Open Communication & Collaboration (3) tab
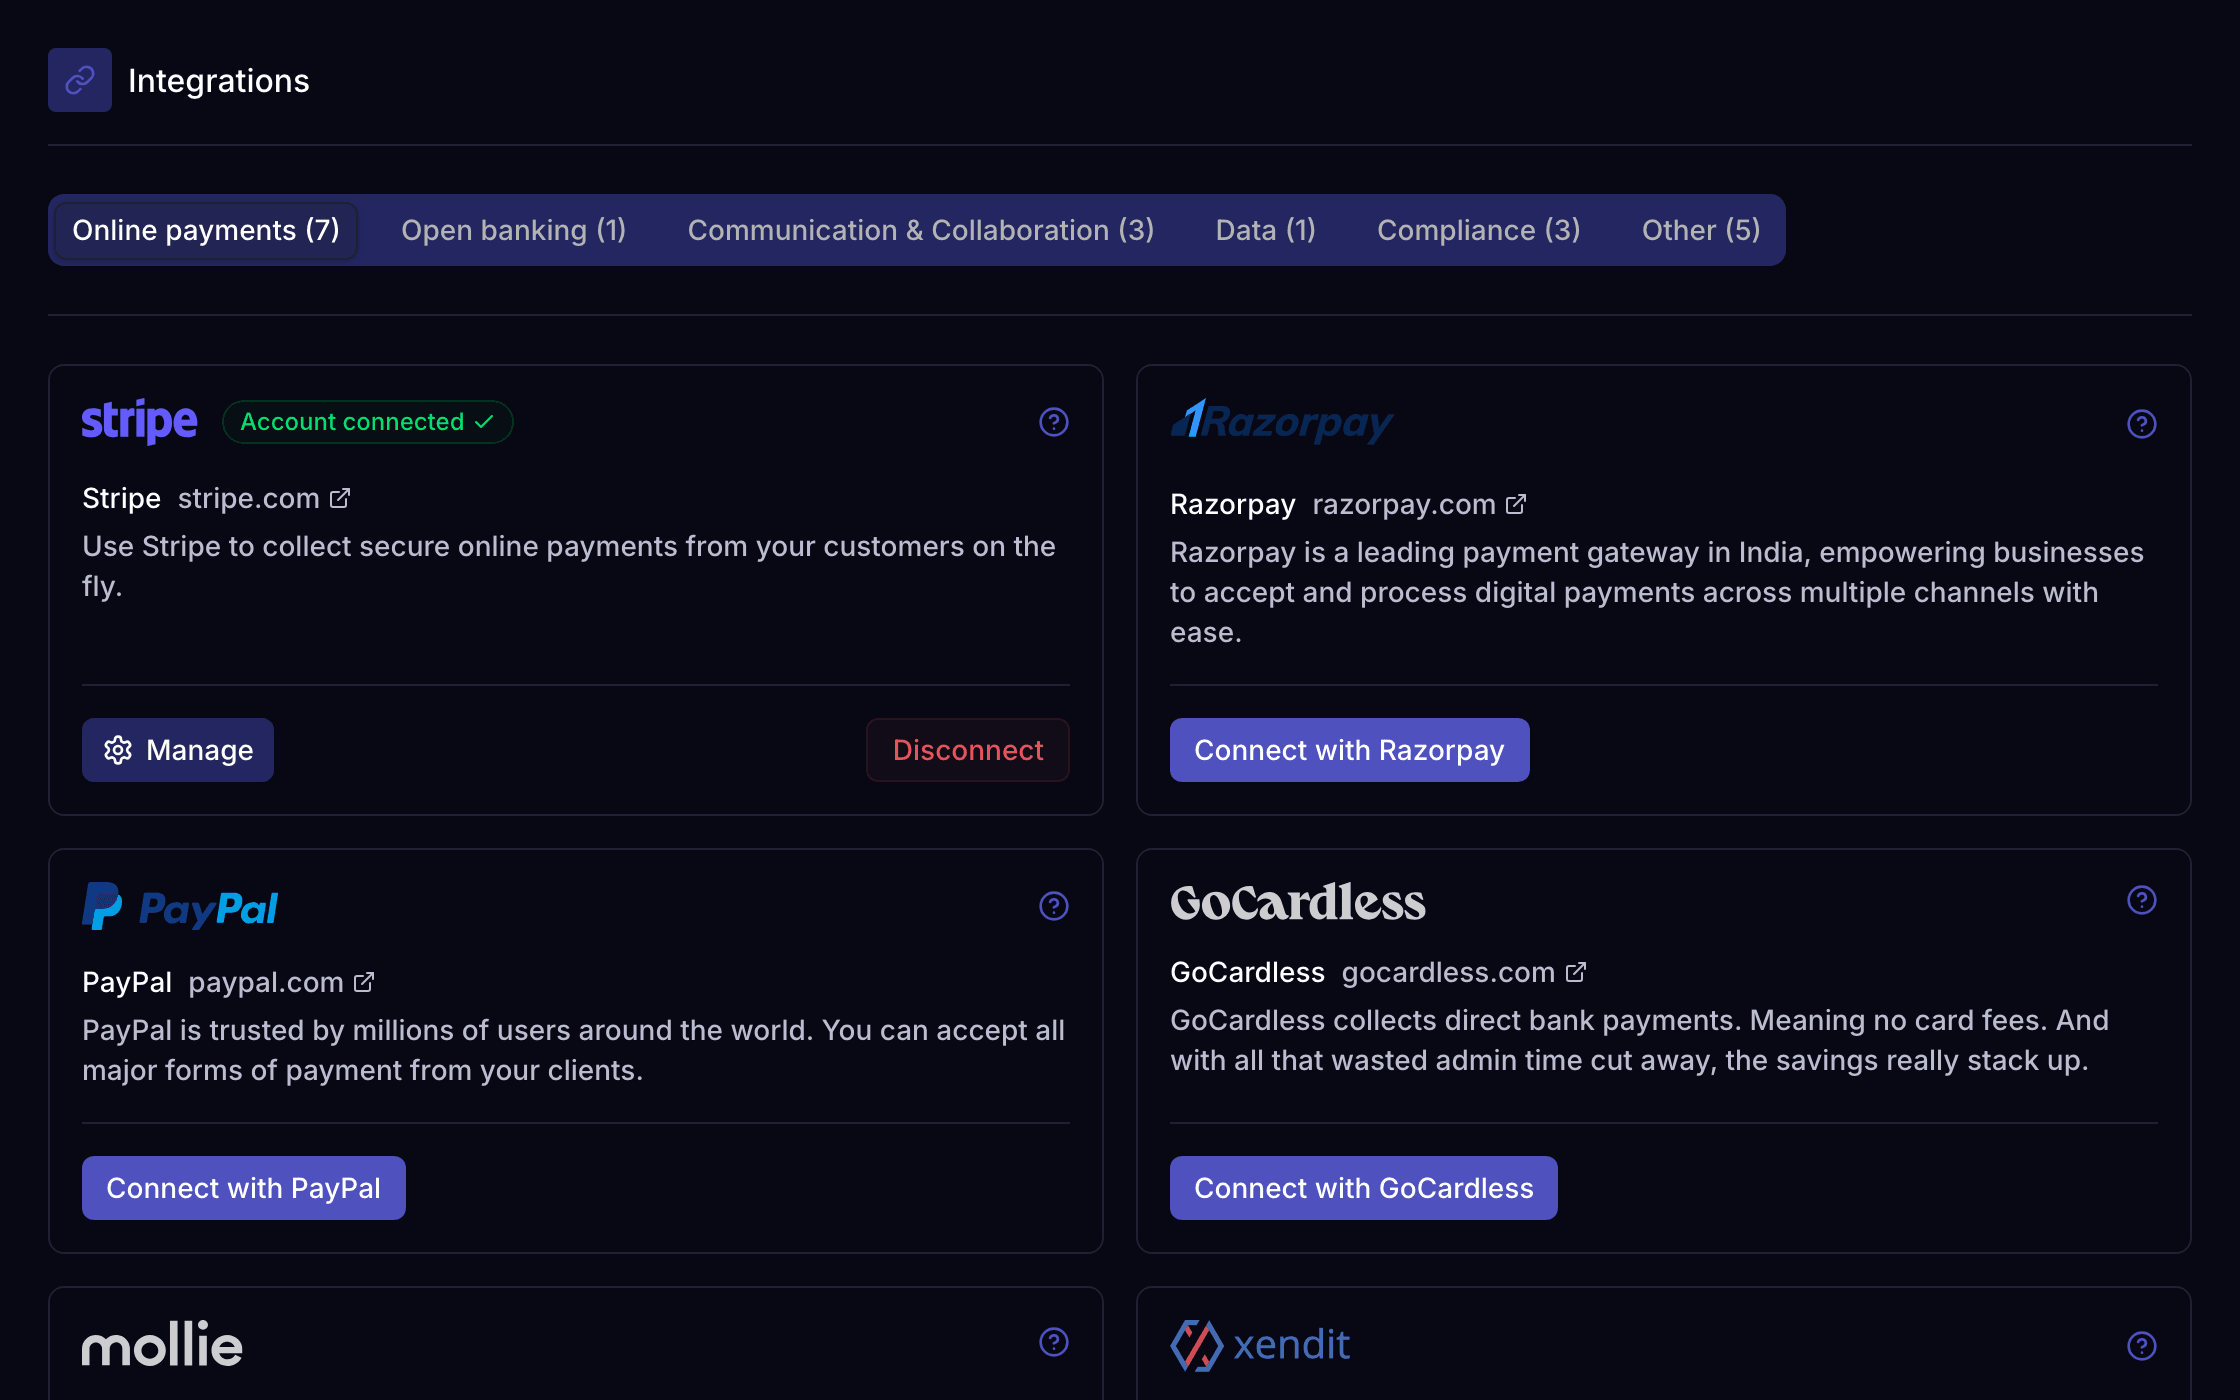Viewport: 2240px width, 1400px height. tap(921, 230)
